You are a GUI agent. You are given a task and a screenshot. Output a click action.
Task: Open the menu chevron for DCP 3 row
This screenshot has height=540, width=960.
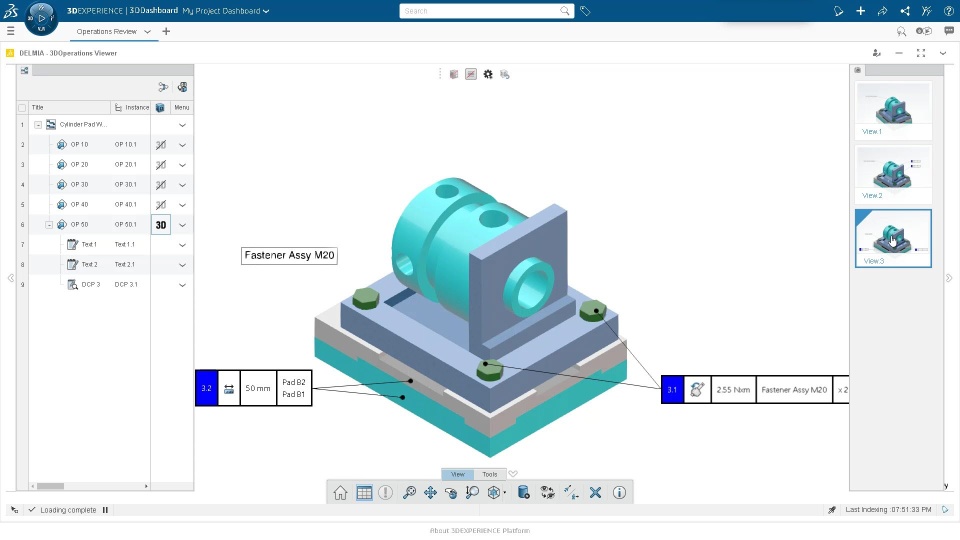coord(182,285)
